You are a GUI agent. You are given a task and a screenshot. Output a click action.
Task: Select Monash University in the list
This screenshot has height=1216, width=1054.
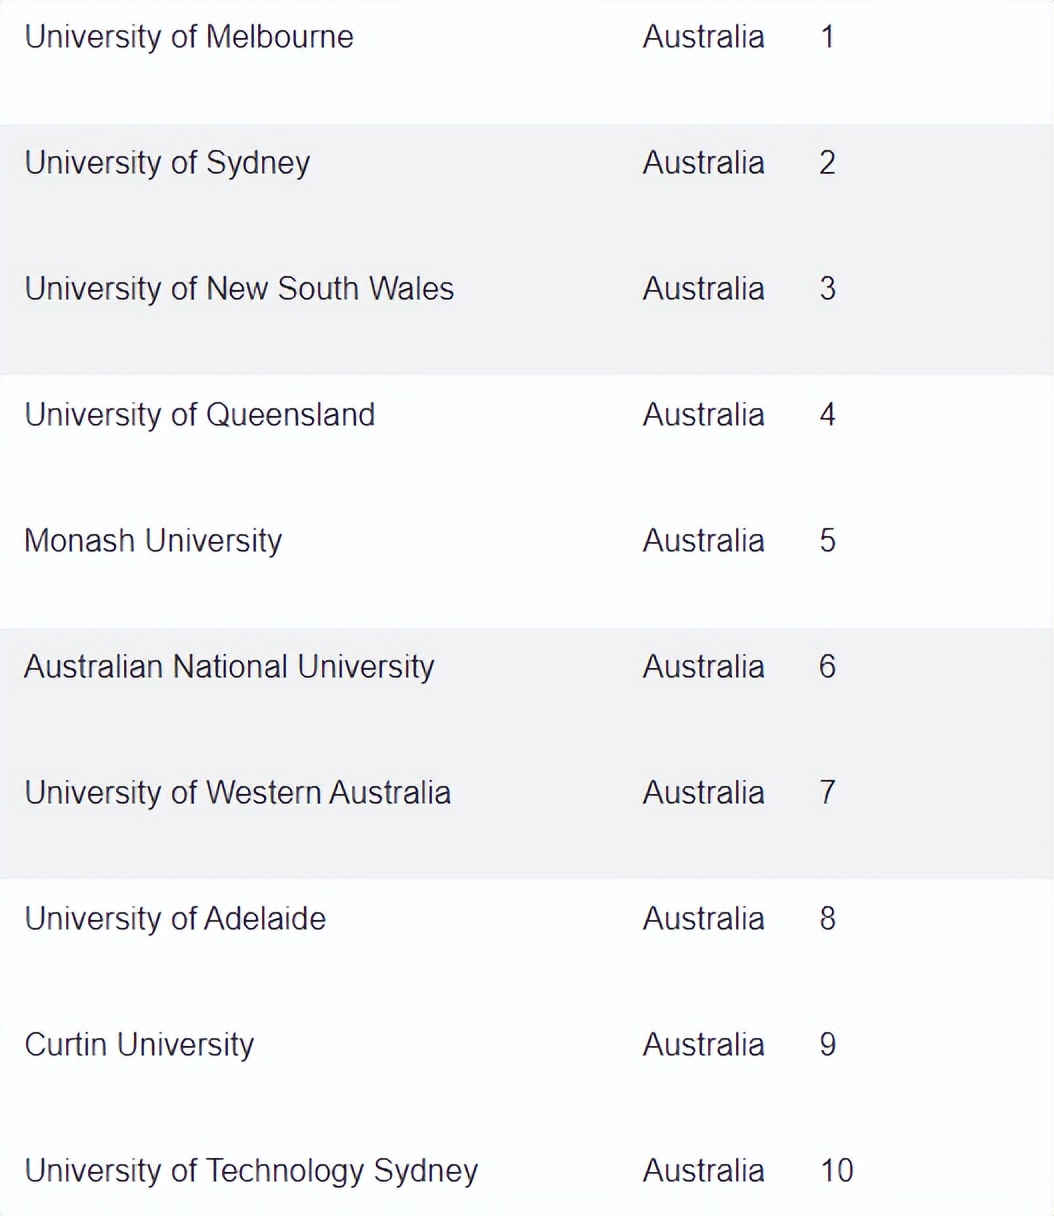(153, 541)
